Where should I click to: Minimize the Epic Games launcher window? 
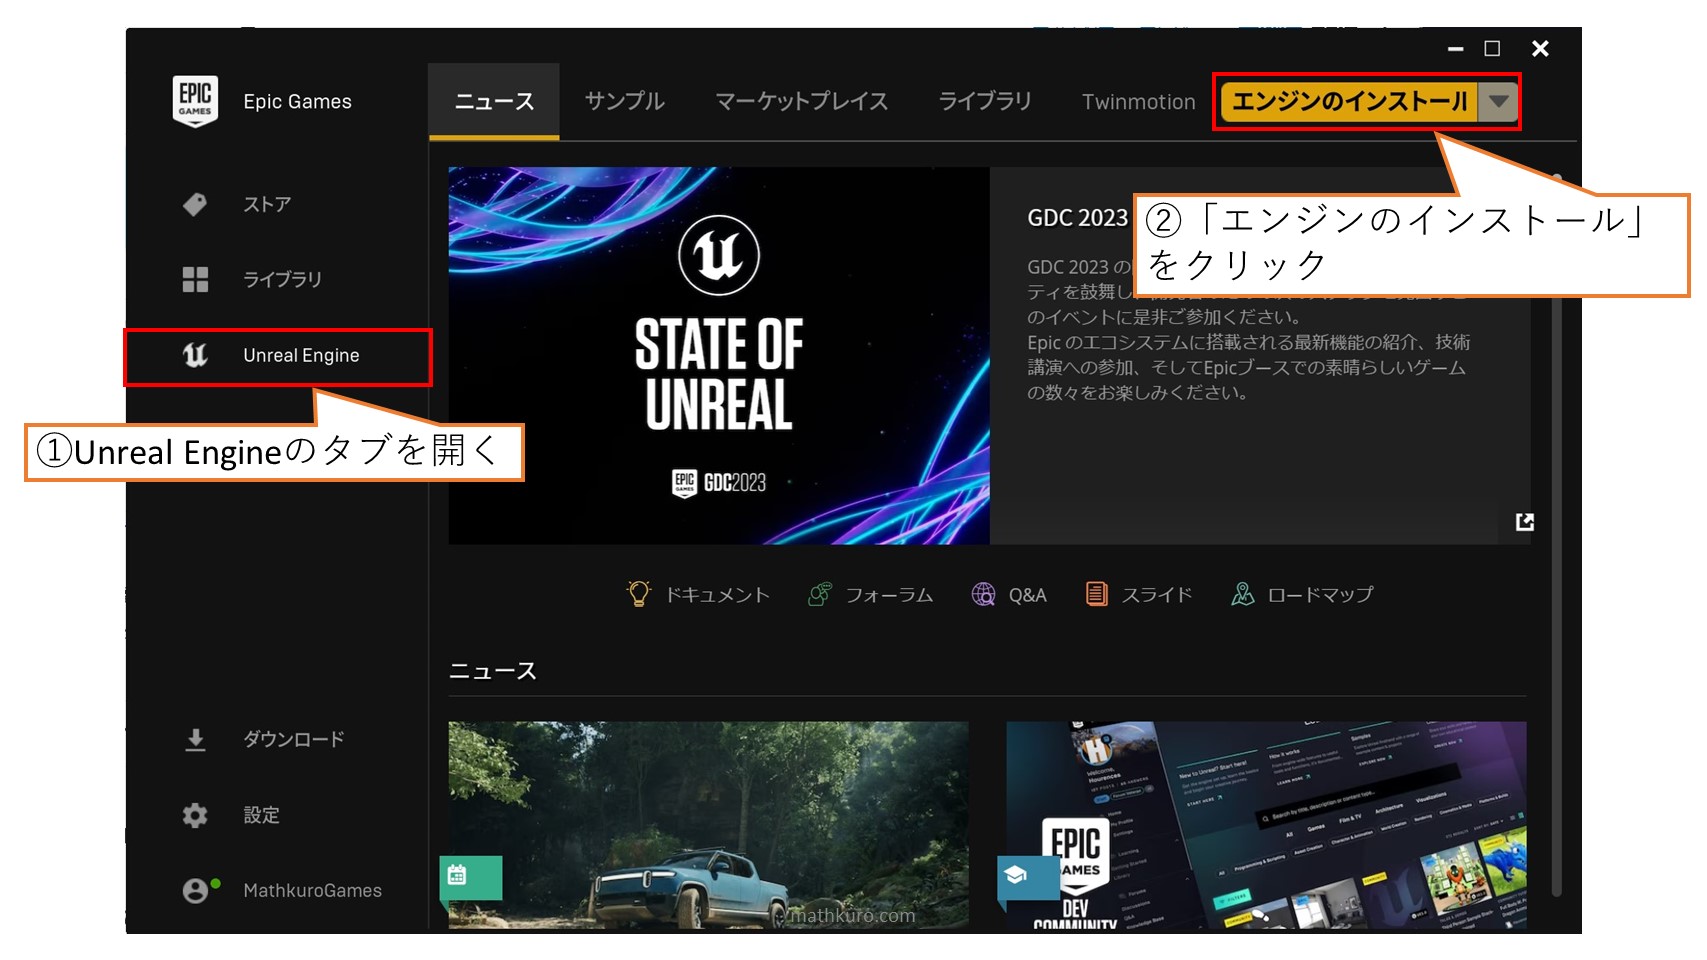pyautogui.click(x=1456, y=48)
